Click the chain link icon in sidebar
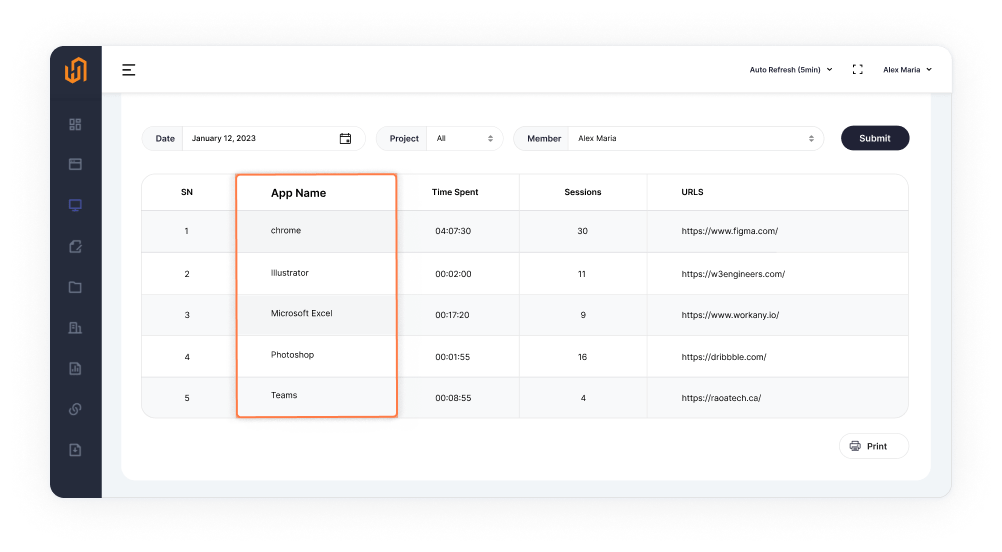 click(75, 409)
